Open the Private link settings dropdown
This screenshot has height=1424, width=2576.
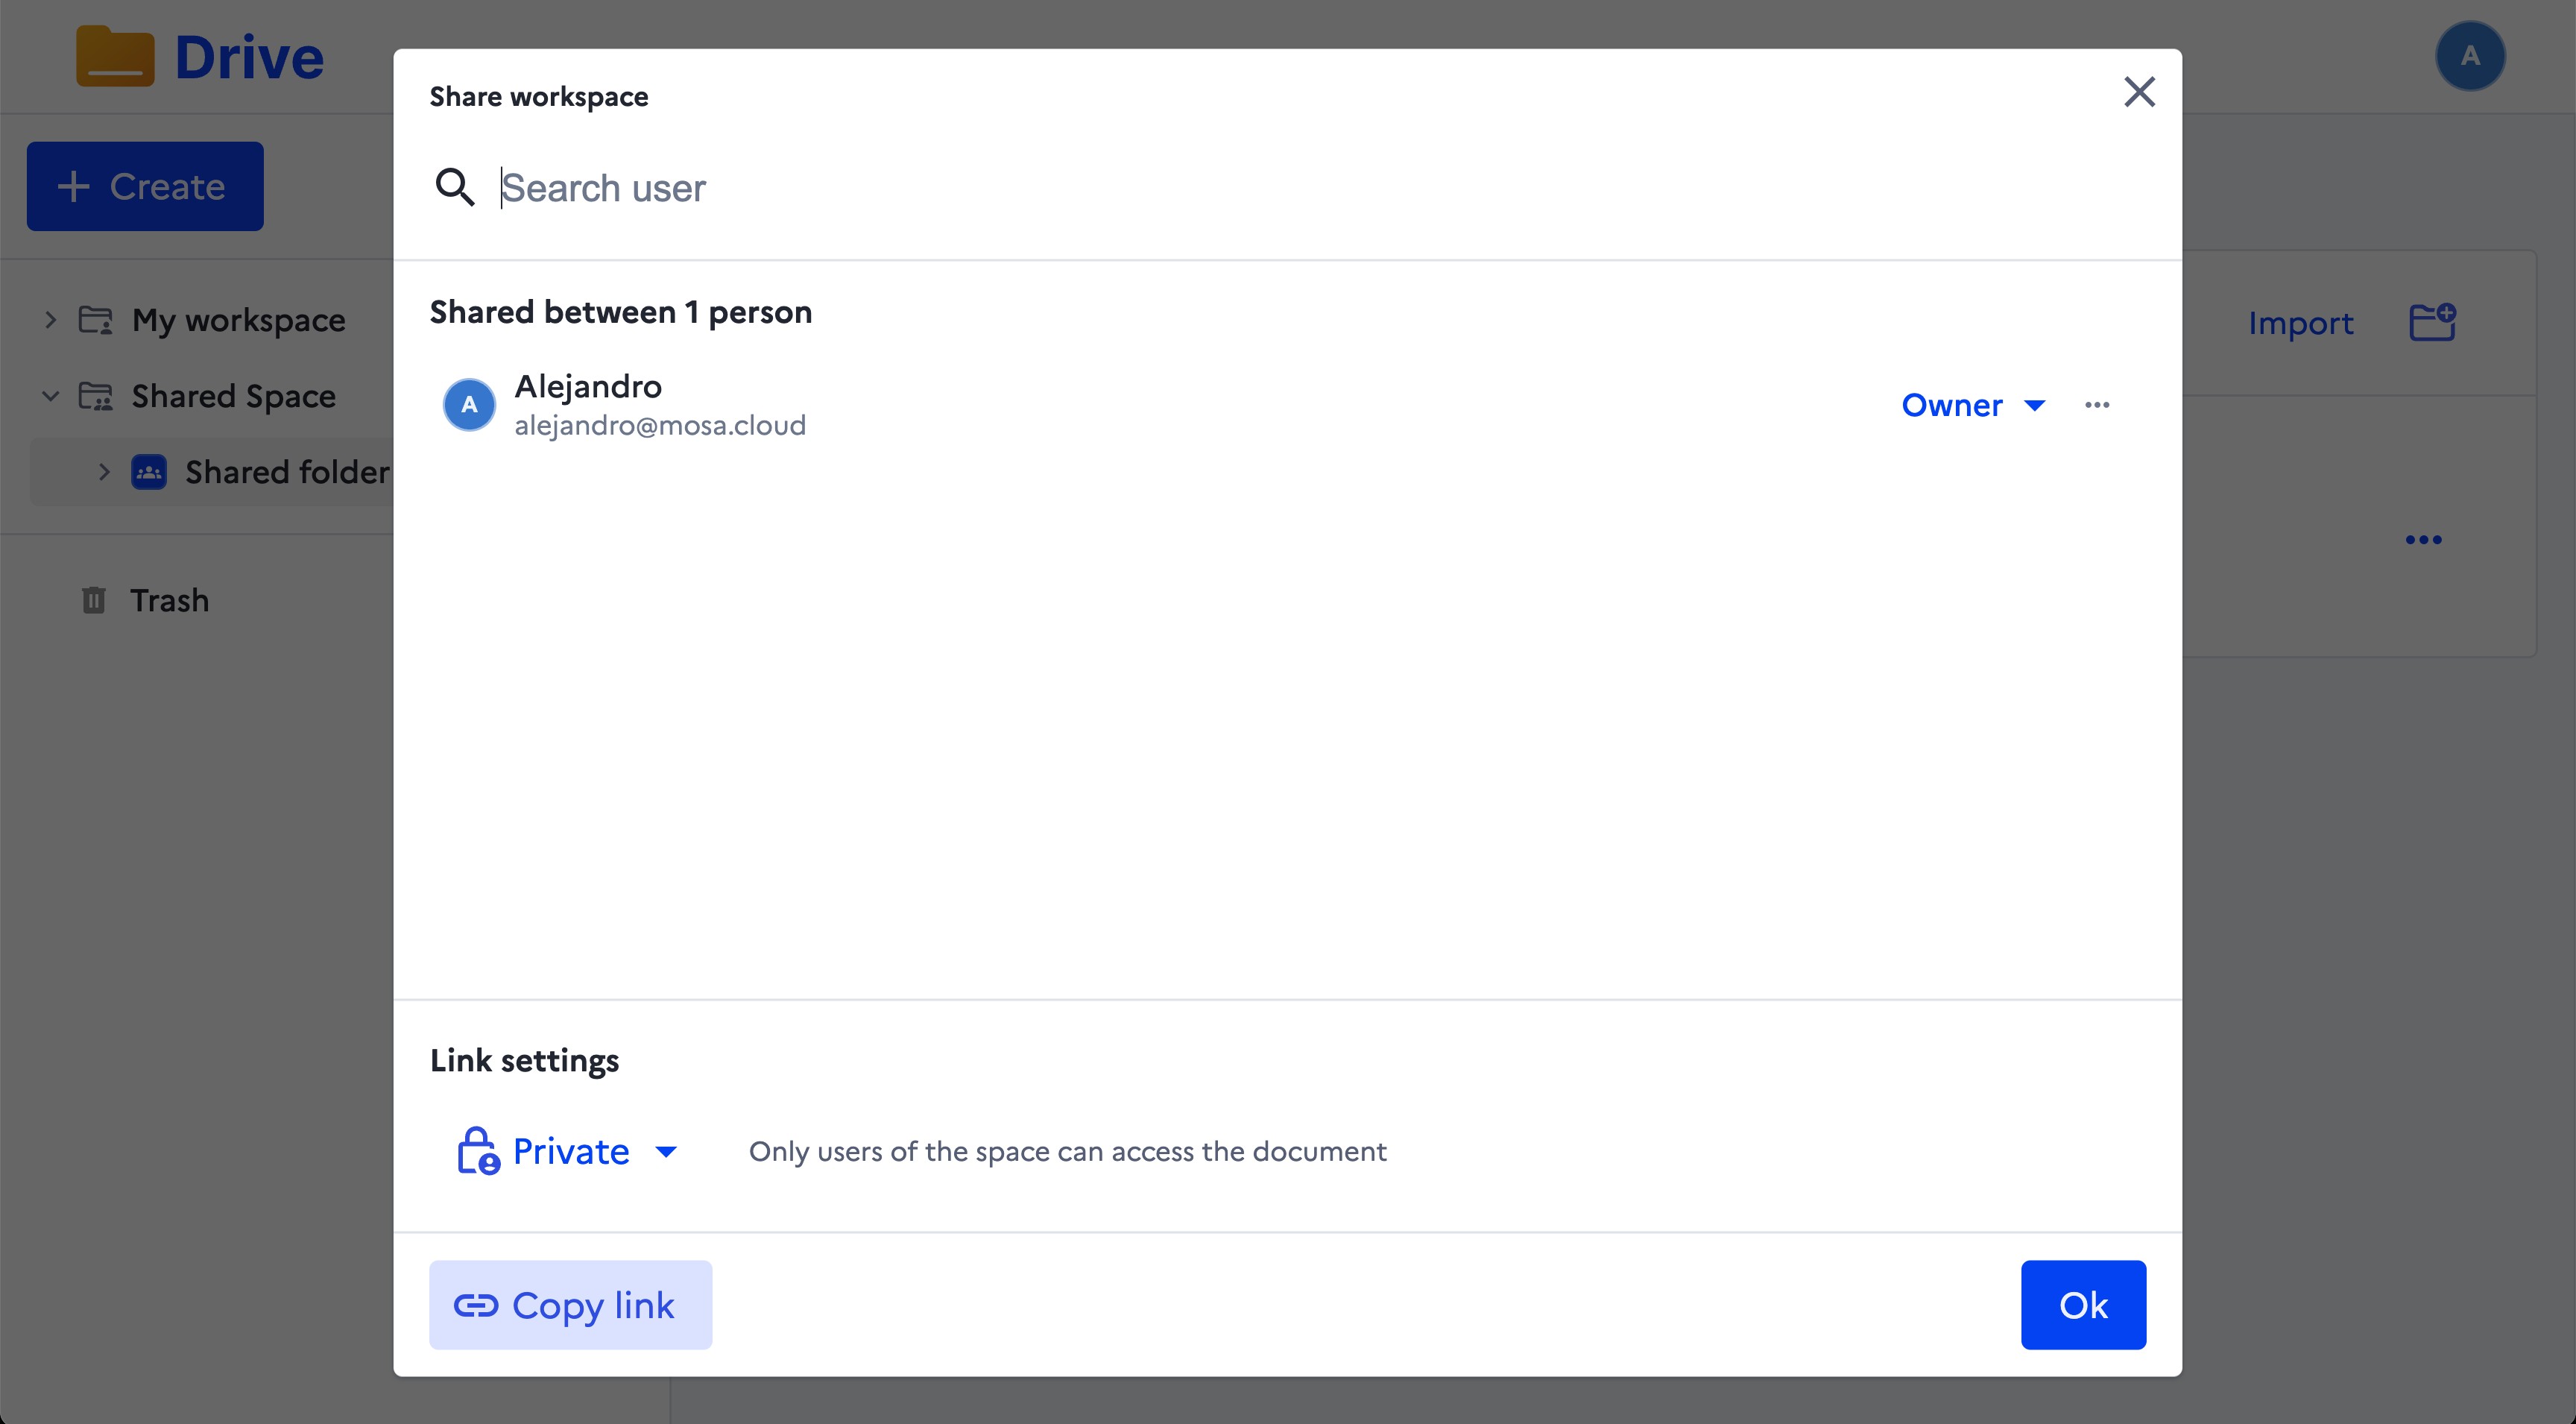click(567, 1151)
